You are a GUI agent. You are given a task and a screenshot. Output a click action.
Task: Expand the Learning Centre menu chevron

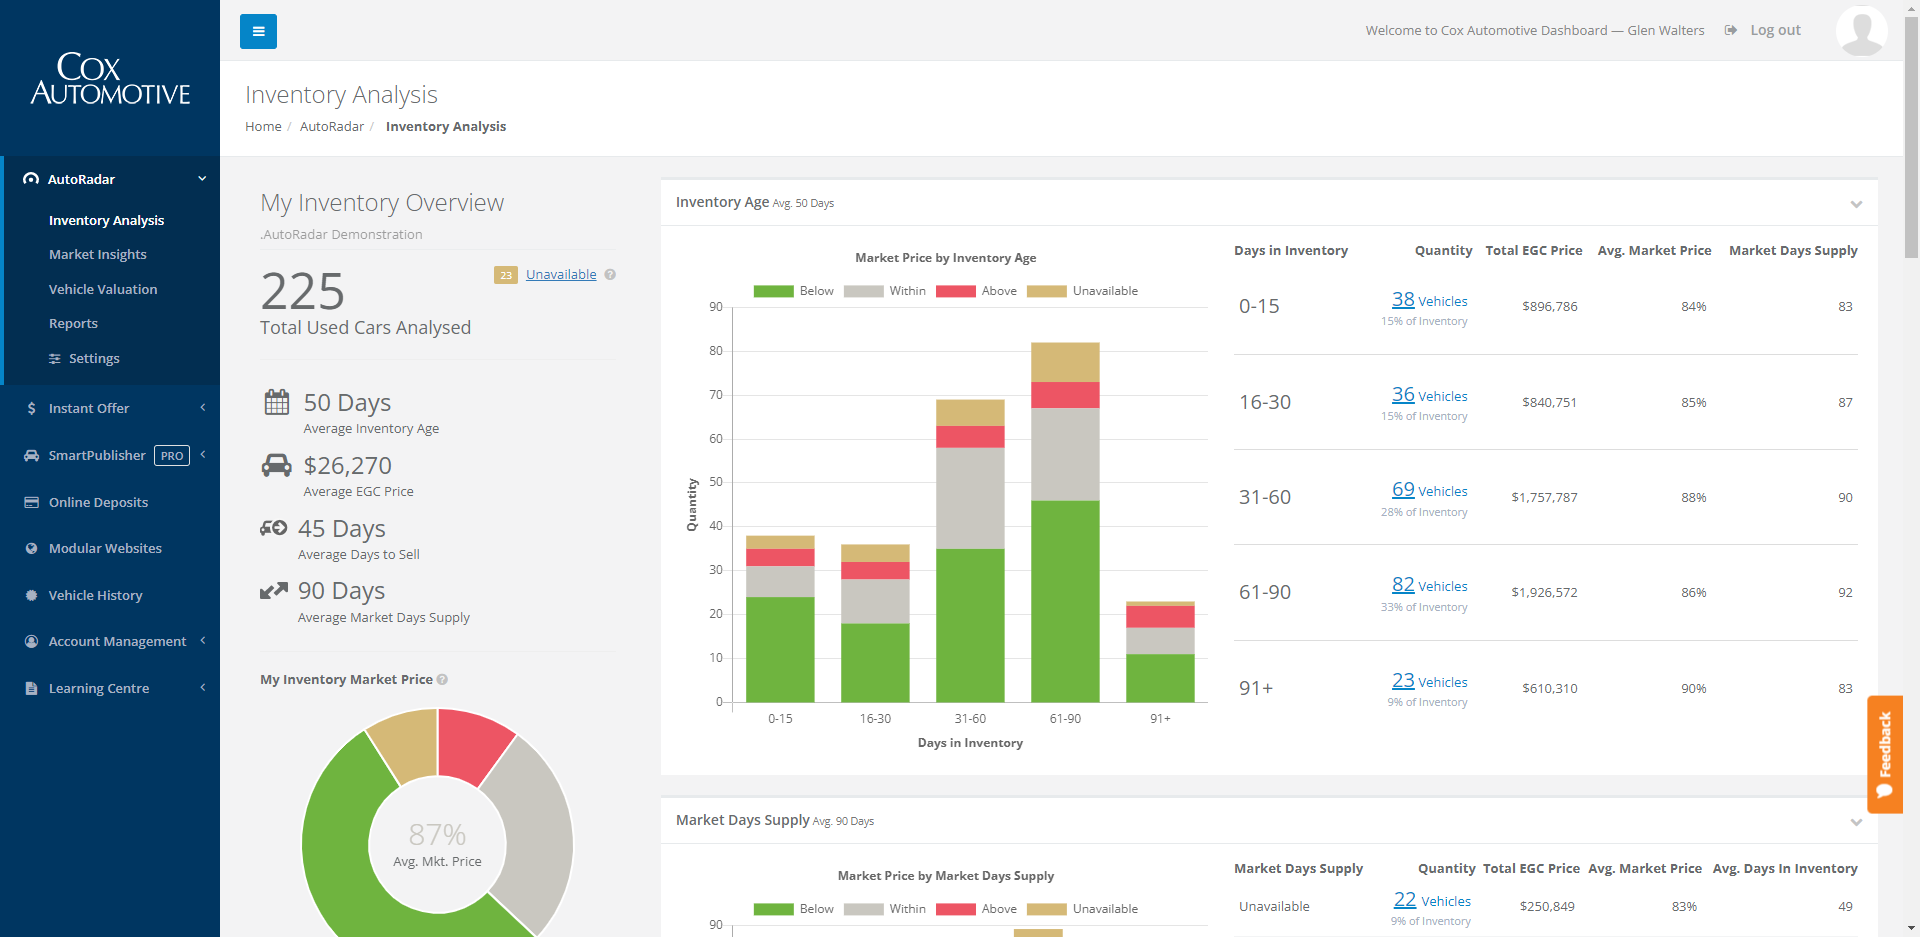[x=202, y=687]
